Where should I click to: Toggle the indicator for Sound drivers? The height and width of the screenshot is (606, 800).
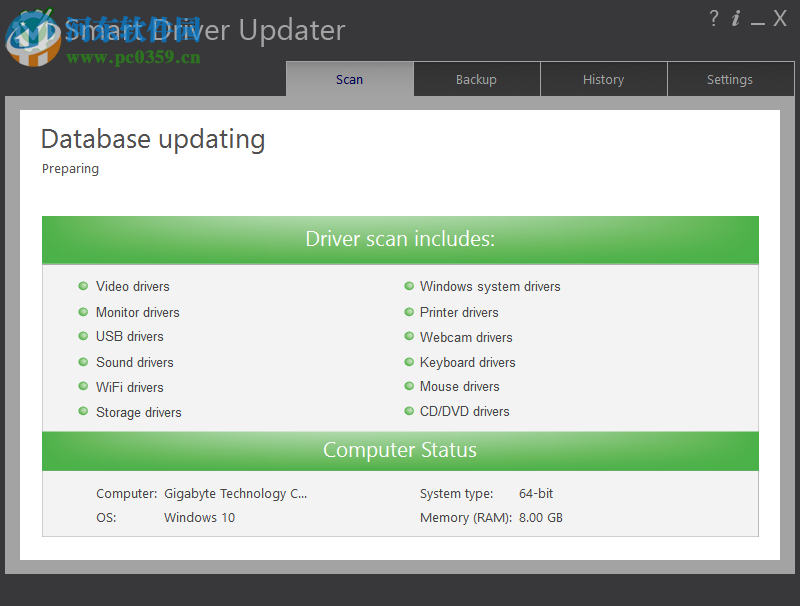[x=83, y=362]
